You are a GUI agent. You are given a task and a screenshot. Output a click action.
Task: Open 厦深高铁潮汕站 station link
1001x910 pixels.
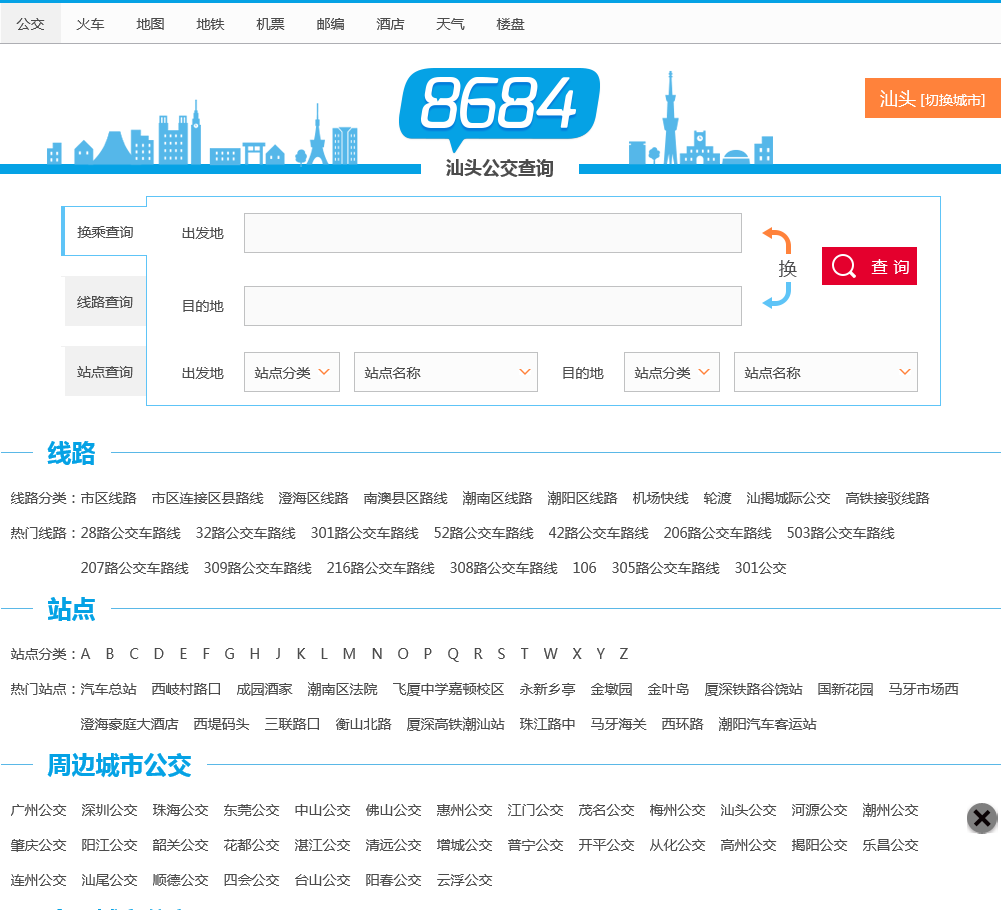(455, 724)
